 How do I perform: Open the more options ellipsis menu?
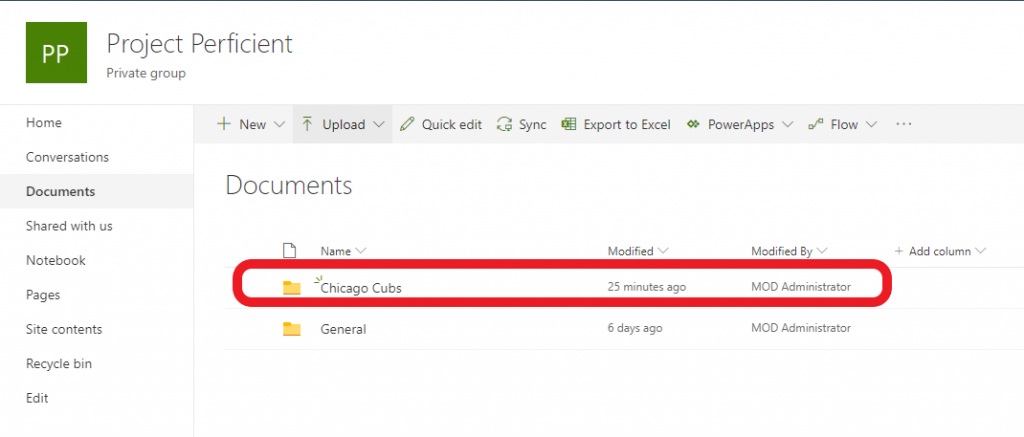[904, 124]
